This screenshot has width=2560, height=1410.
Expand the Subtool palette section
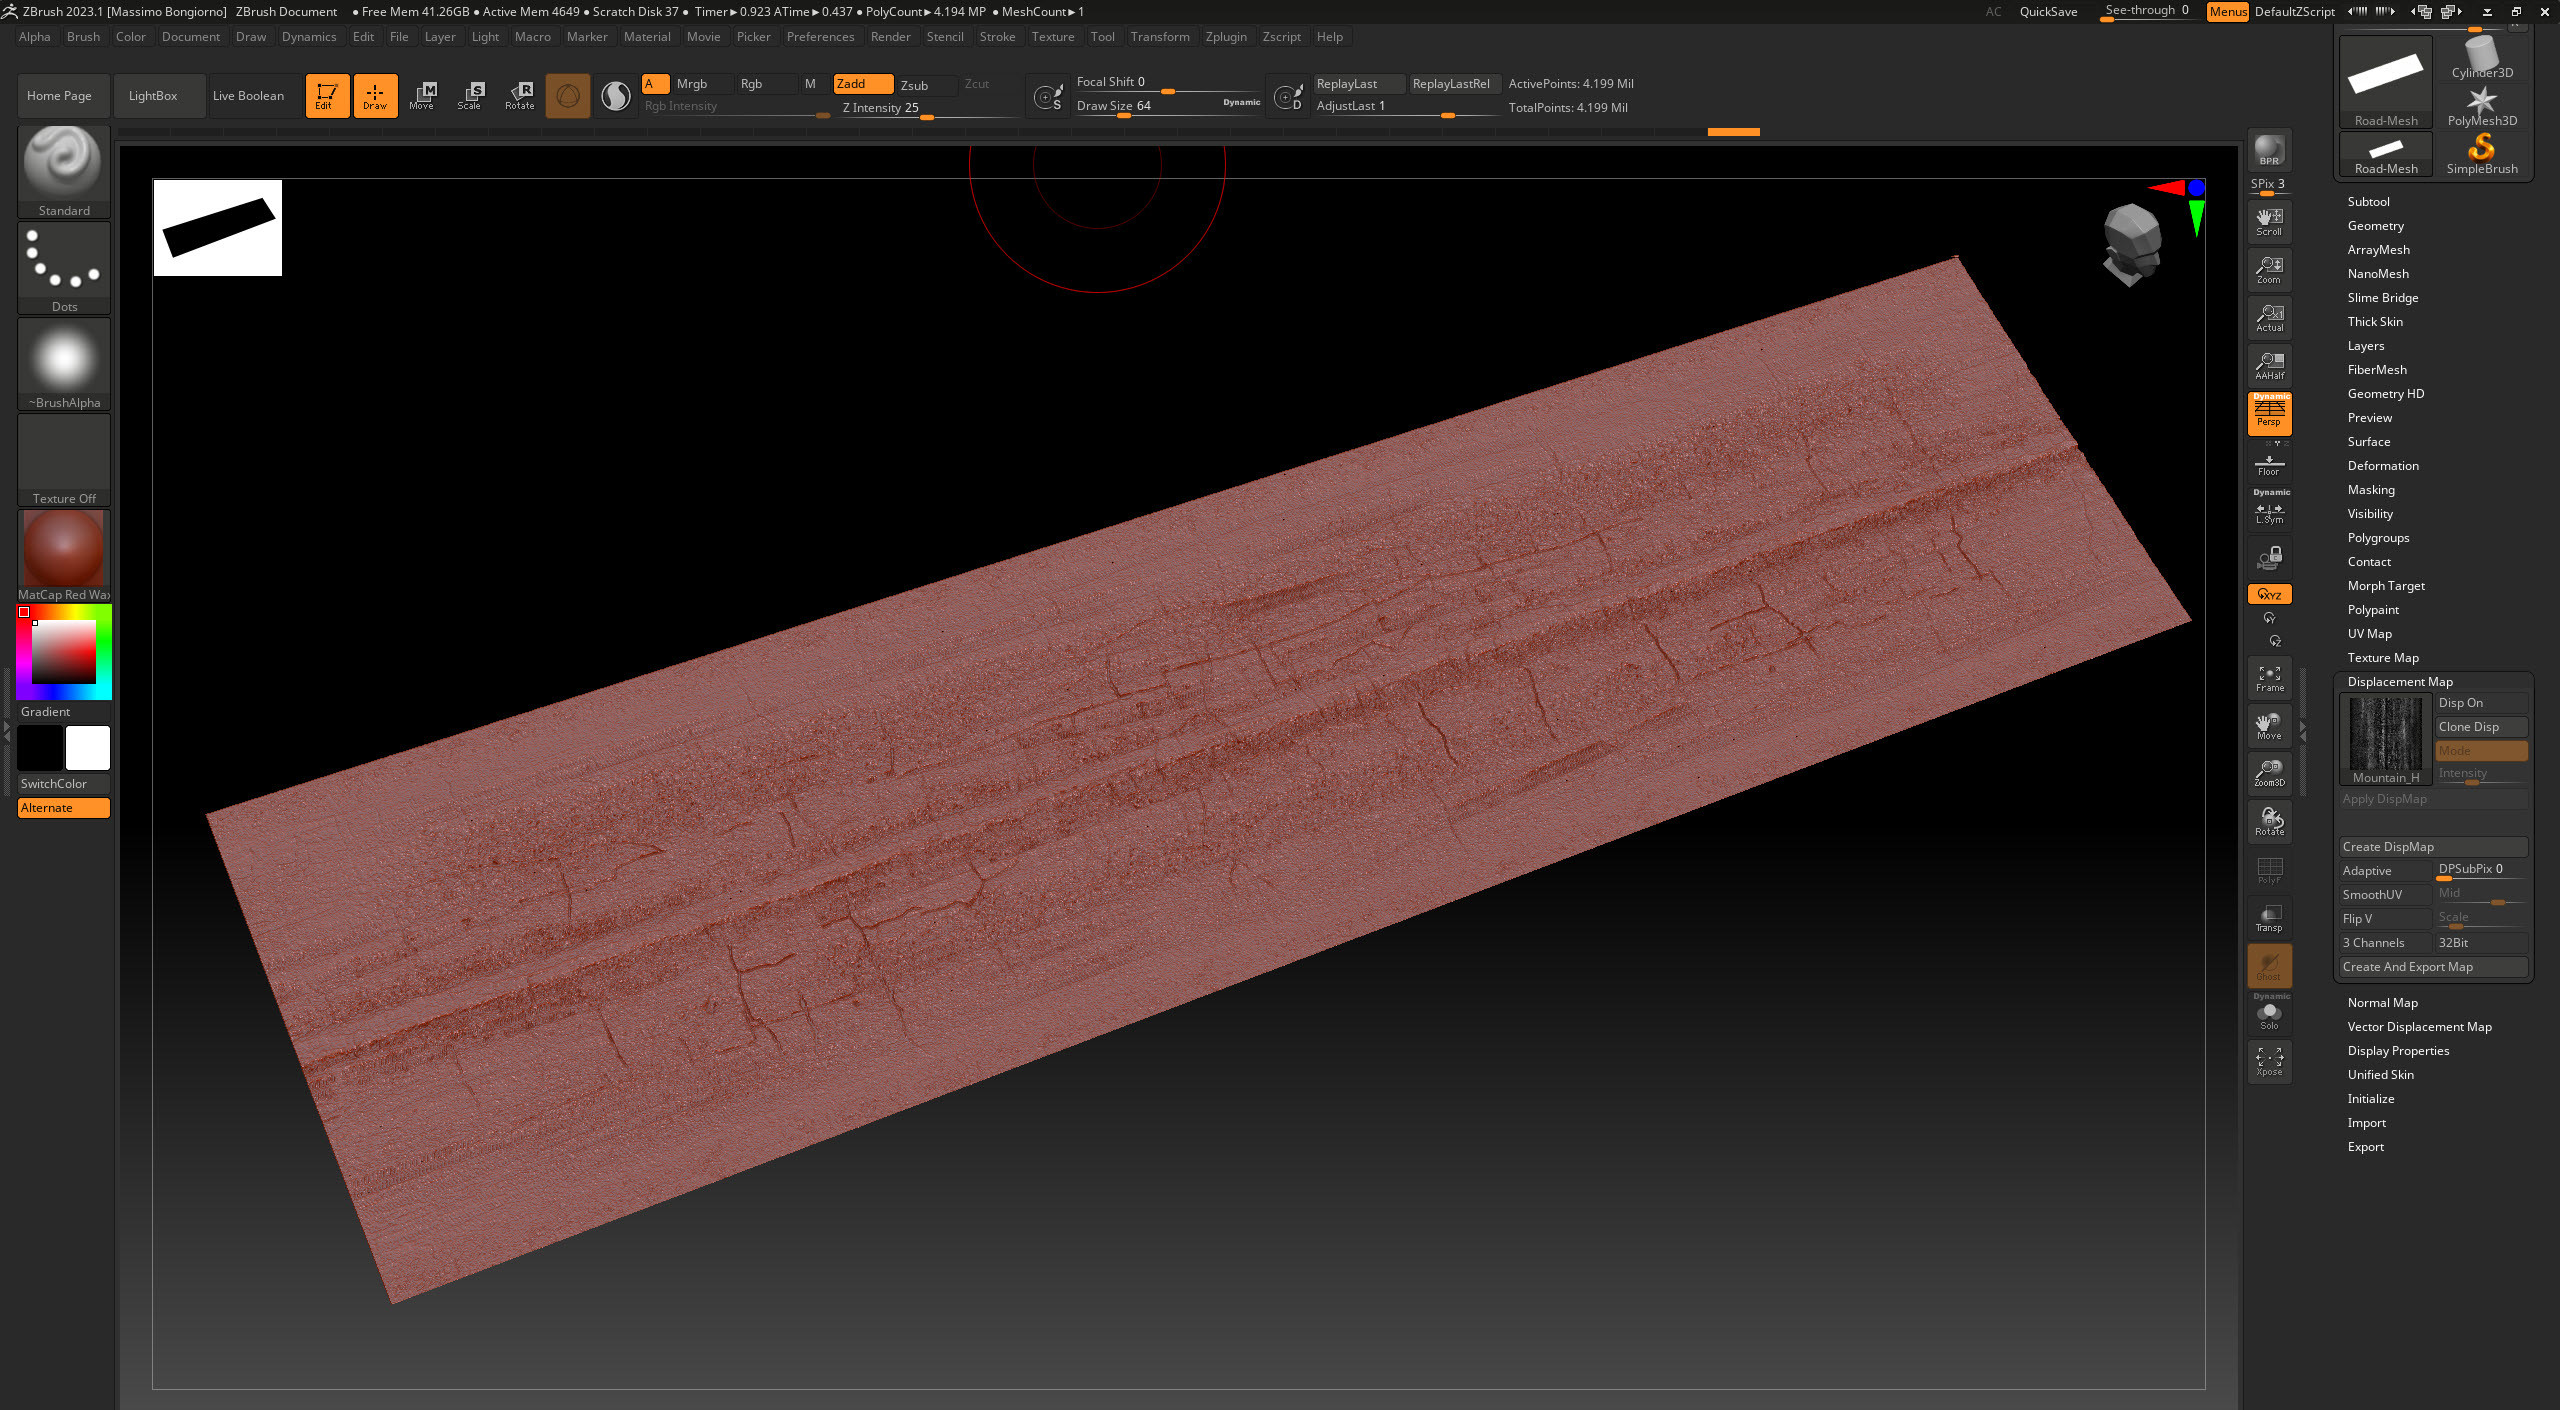click(x=2368, y=202)
